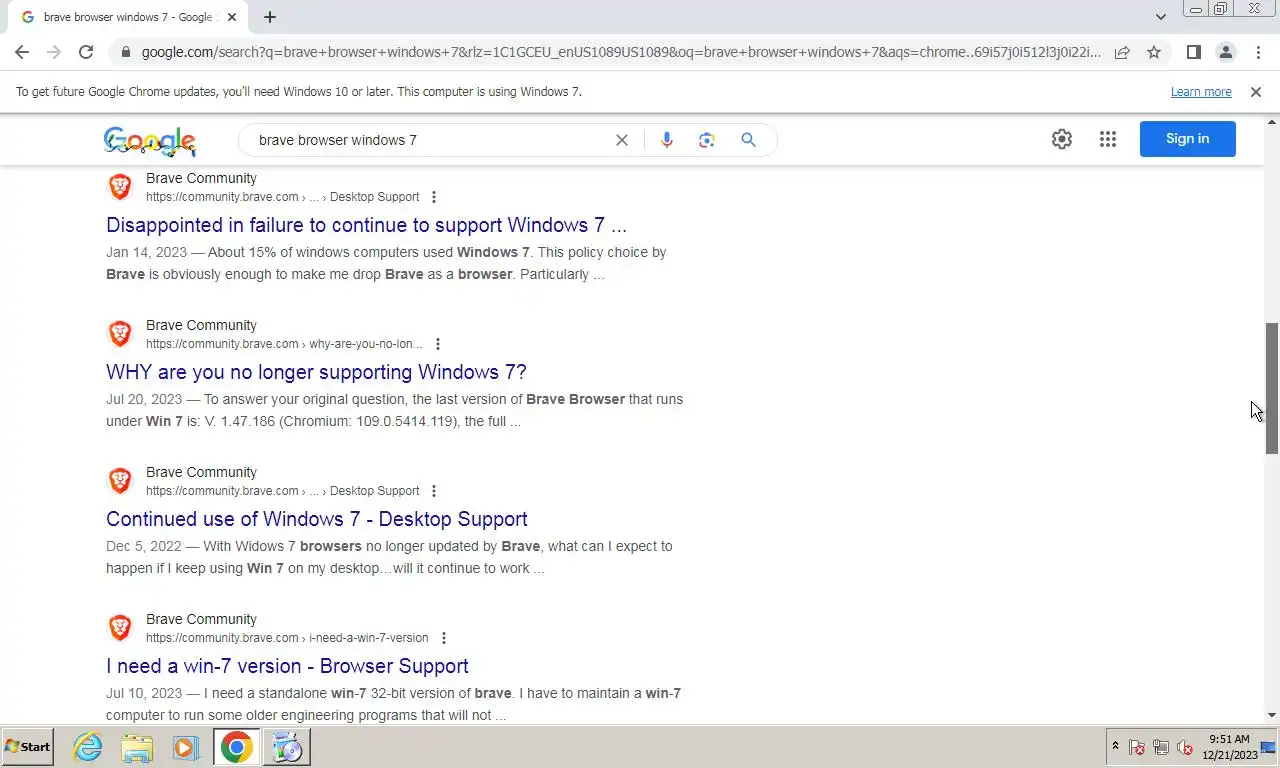The image size is (1280, 768).
Task: Open the tab search dropdown arrow
Action: (x=1160, y=17)
